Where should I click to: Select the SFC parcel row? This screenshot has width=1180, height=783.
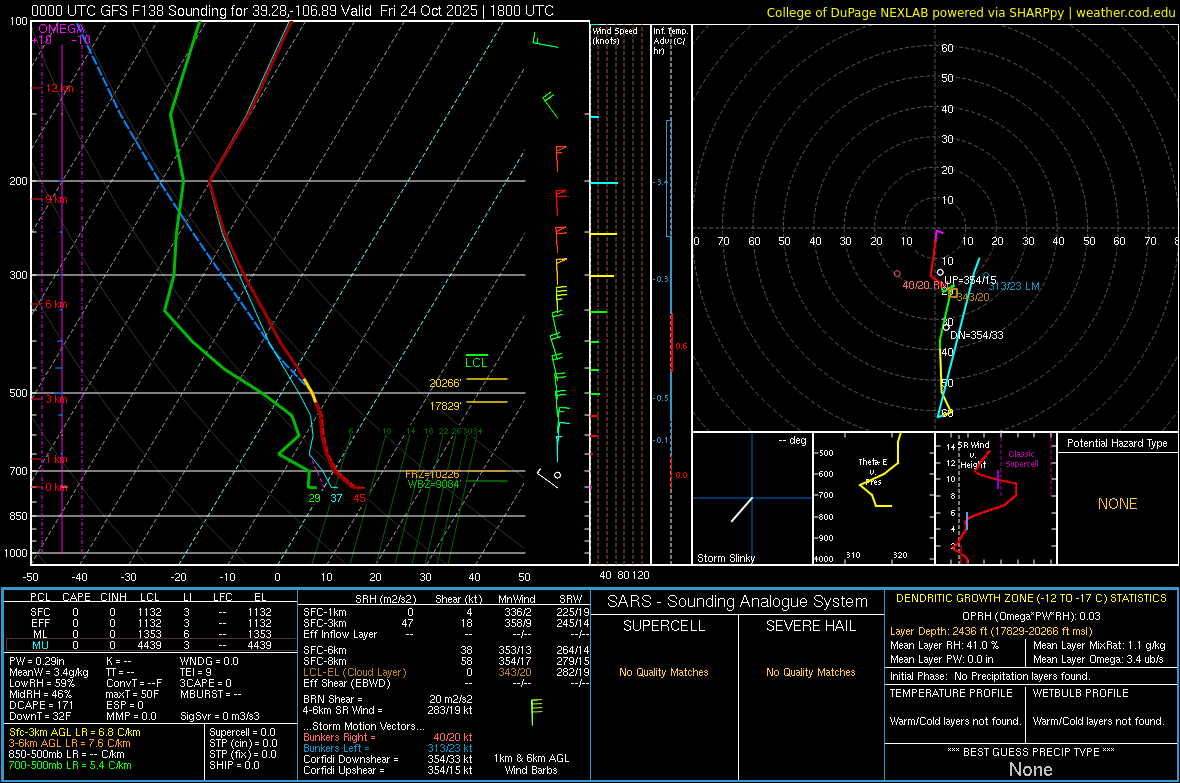click(151, 612)
